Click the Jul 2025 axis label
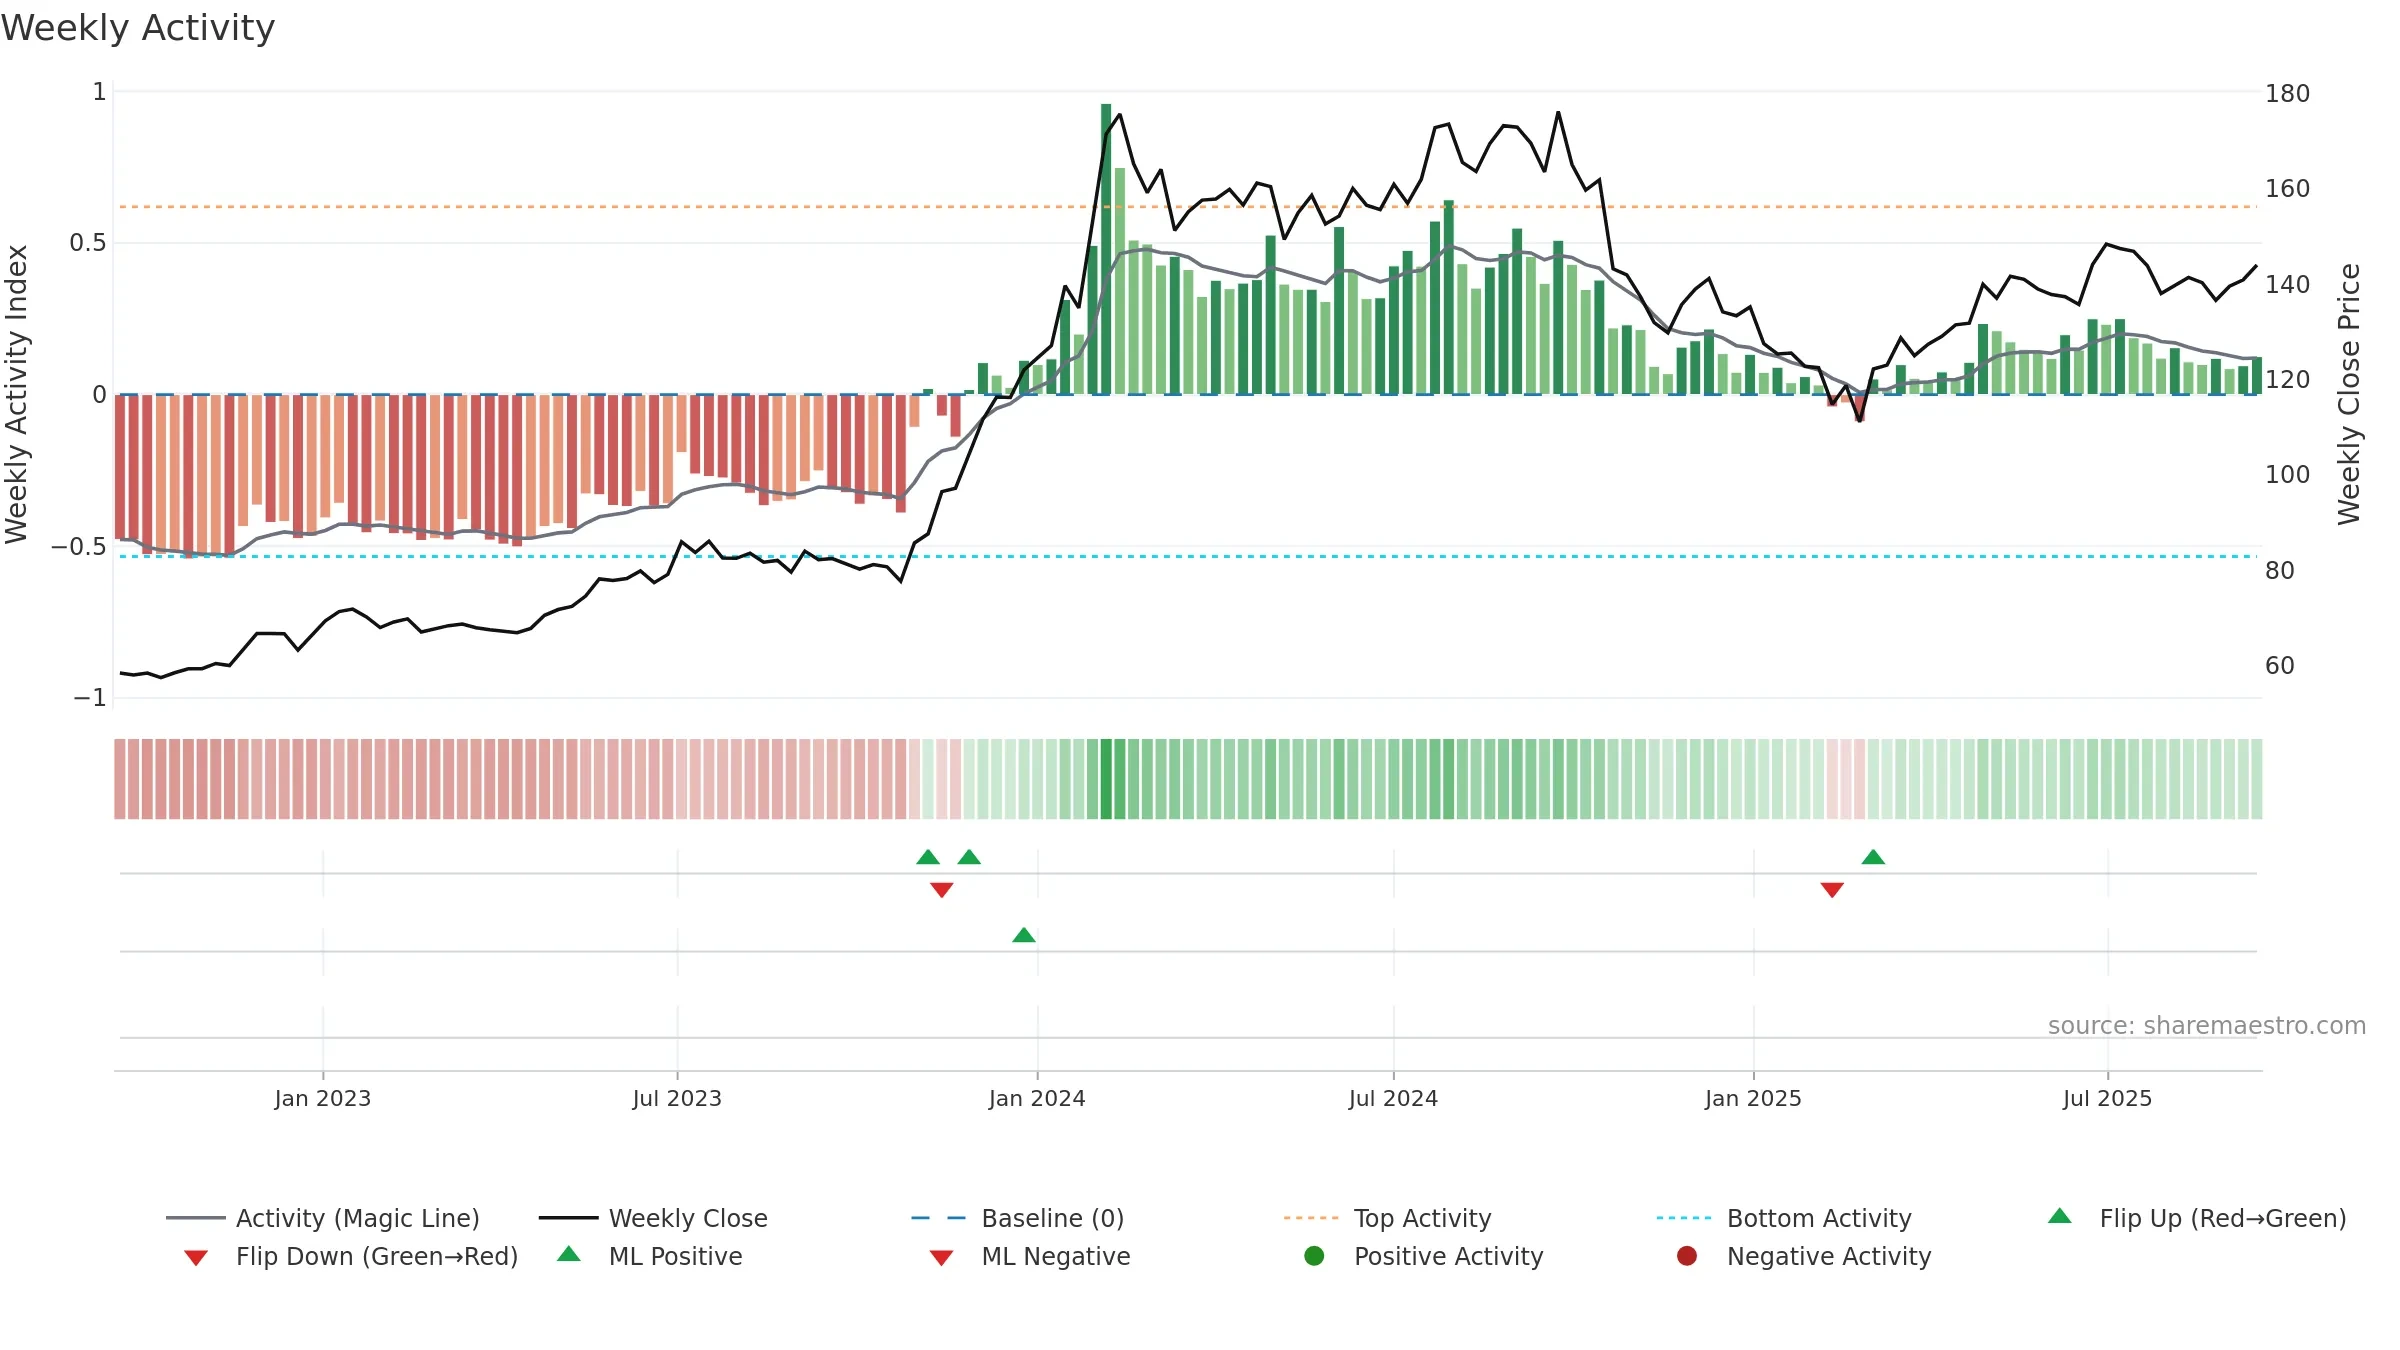The image size is (2400, 1350). [x=2107, y=1098]
